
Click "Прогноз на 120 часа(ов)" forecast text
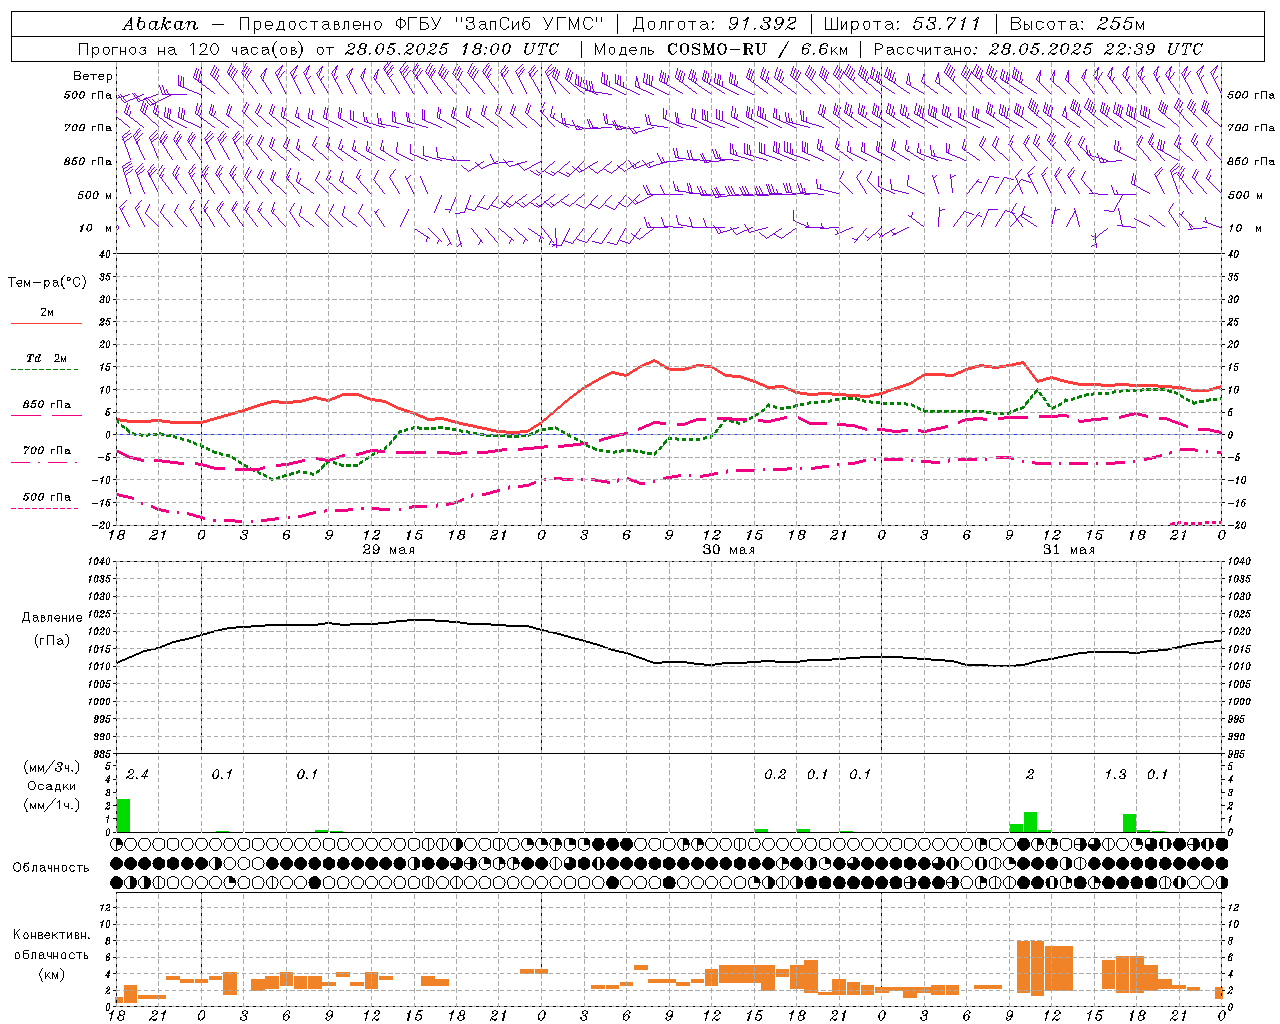(x=193, y=48)
